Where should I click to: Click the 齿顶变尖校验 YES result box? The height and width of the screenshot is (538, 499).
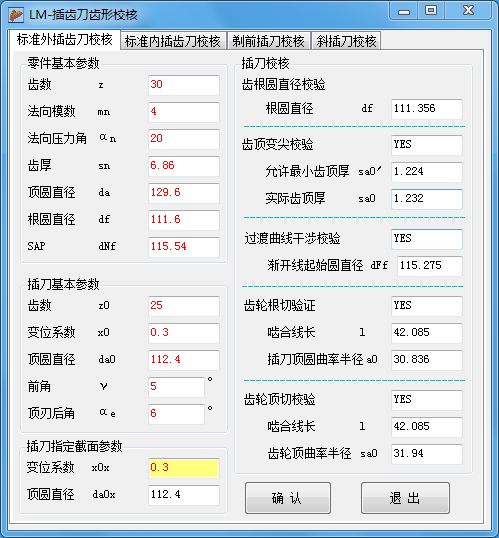click(427, 145)
